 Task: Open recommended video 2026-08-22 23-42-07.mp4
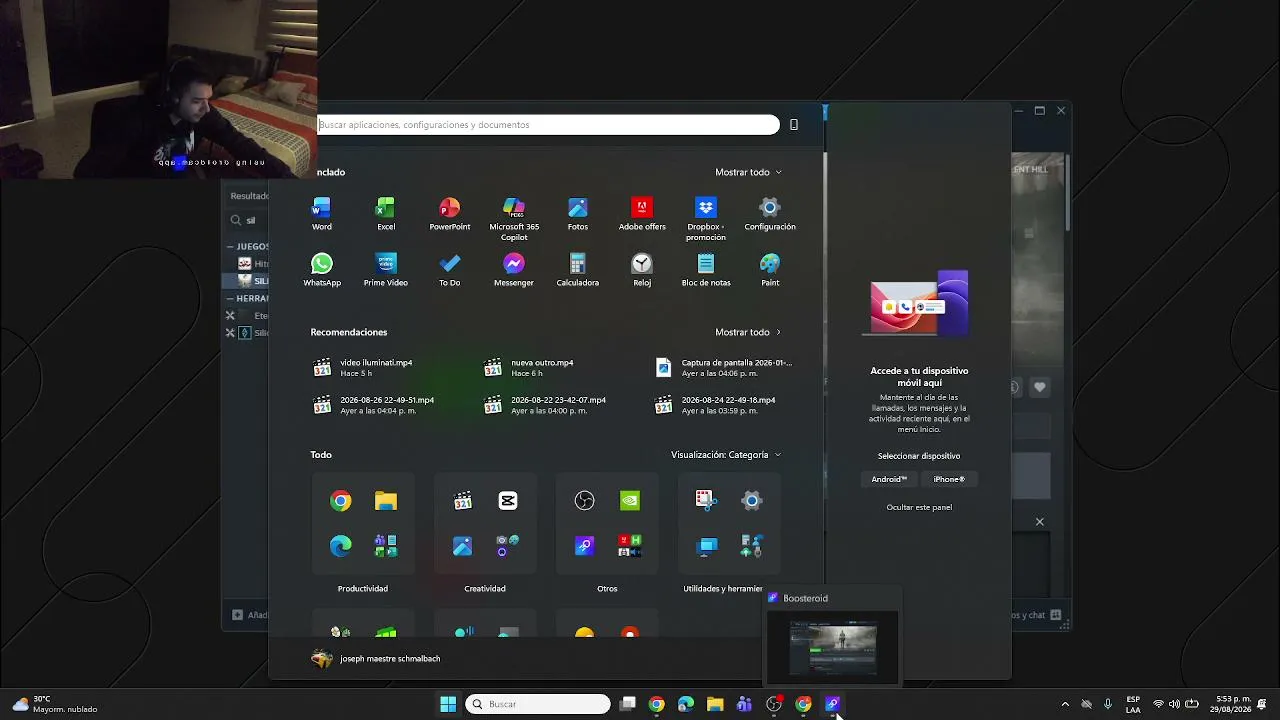click(x=545, y=405)
